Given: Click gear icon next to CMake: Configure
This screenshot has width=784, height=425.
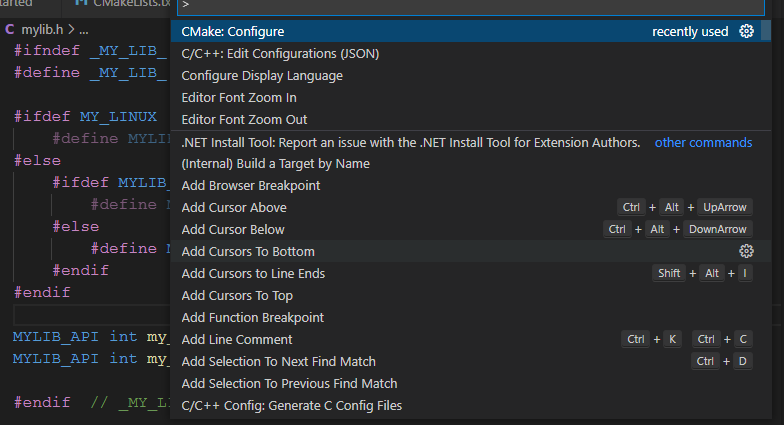Looking at the screenshot, I should point(746,31).
